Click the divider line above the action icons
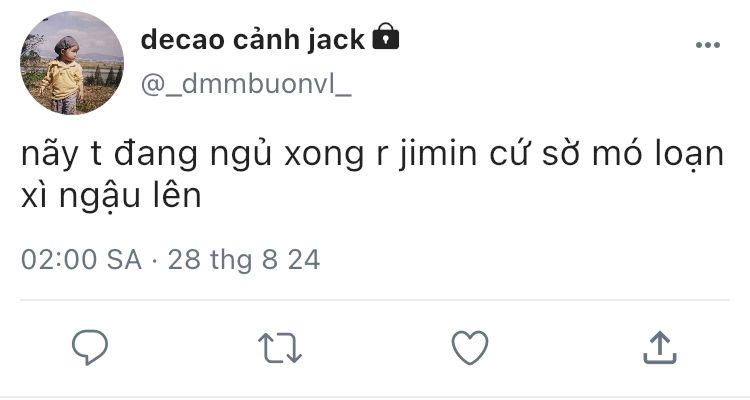Viewport: 750px width, 400px height. click(x=375, y=300)
